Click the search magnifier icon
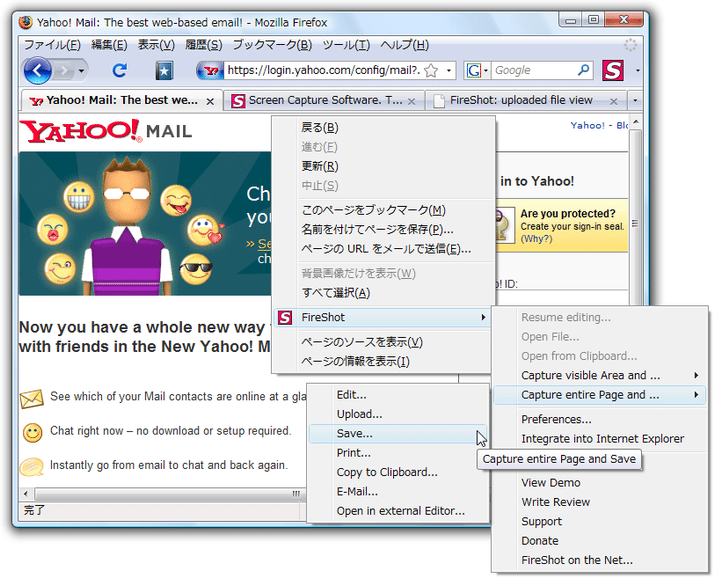This screenshot has width=715, height=579. 583,70
